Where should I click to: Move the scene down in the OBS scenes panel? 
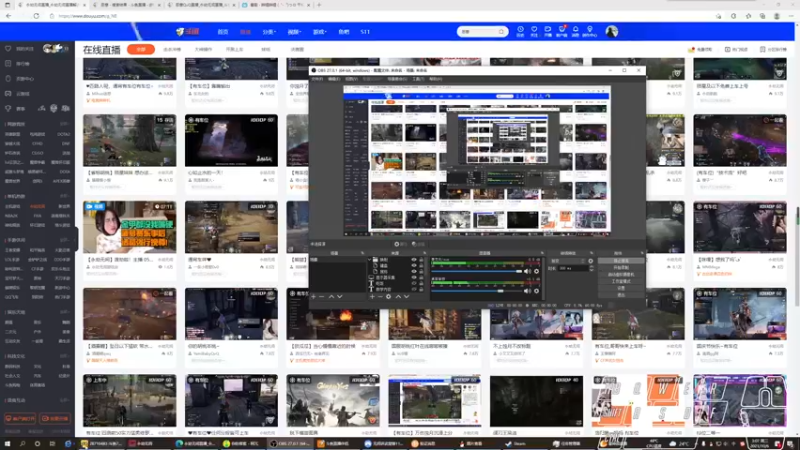click(340, 296)
